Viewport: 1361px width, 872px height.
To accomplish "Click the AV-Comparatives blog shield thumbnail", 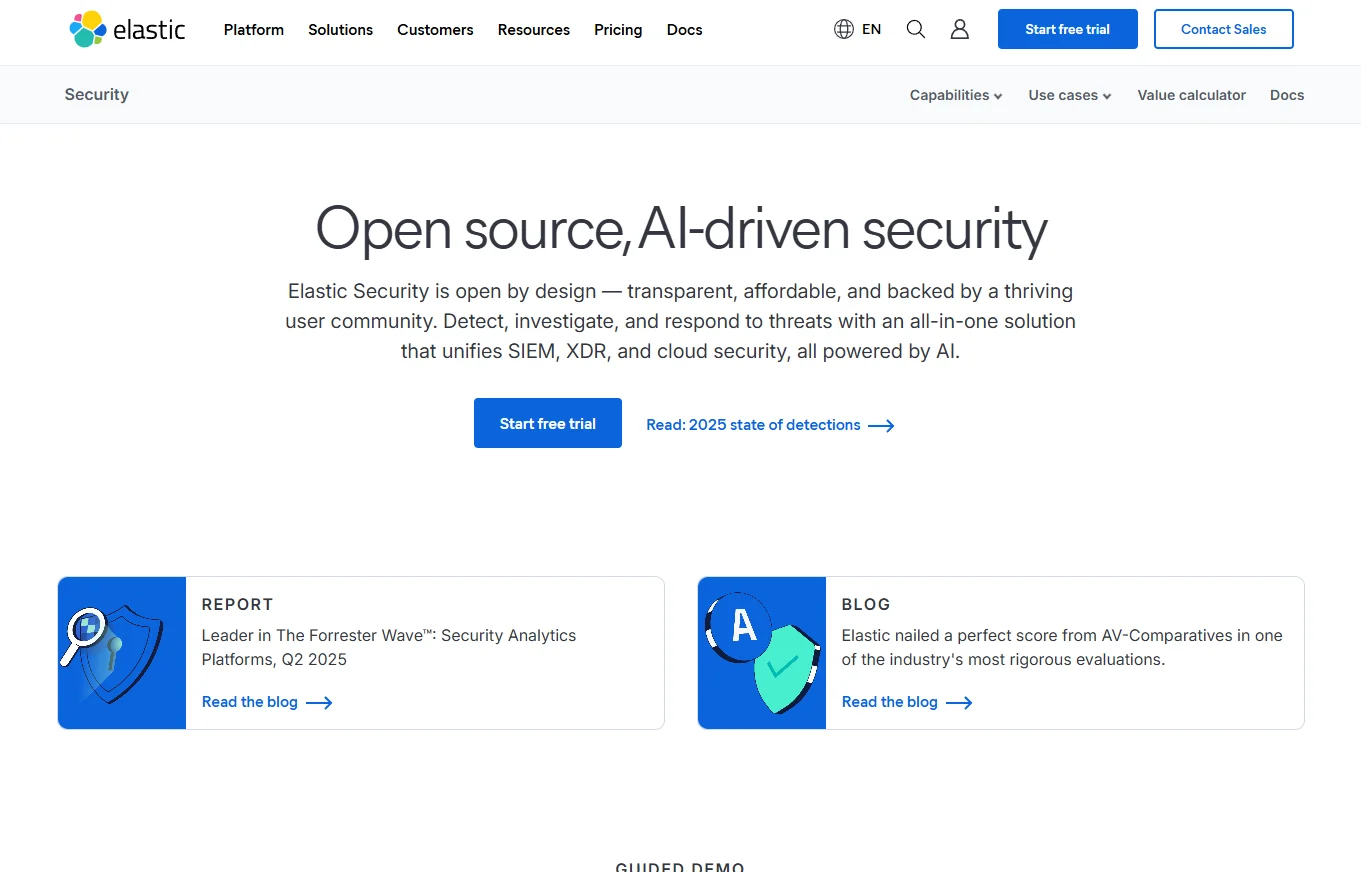I will [x=762, y=653].
